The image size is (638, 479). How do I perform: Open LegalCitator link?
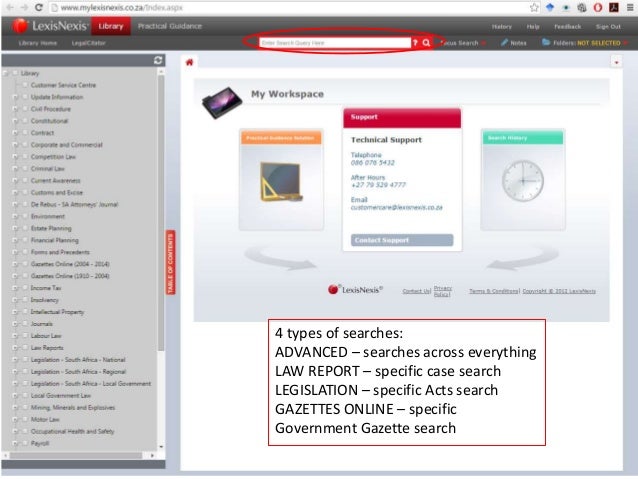[x=88, y=43]
